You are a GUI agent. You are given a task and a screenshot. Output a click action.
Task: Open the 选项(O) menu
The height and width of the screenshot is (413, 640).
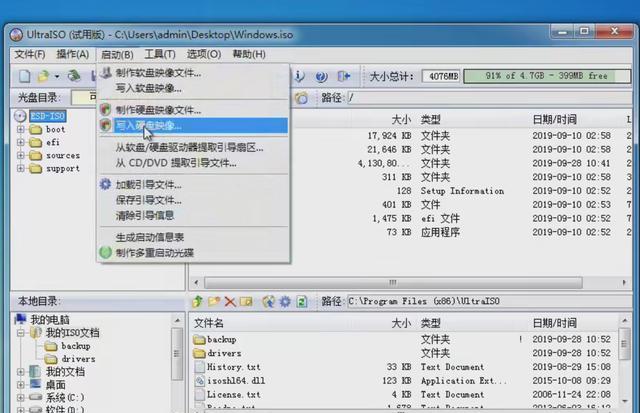[x=204, y=54]
